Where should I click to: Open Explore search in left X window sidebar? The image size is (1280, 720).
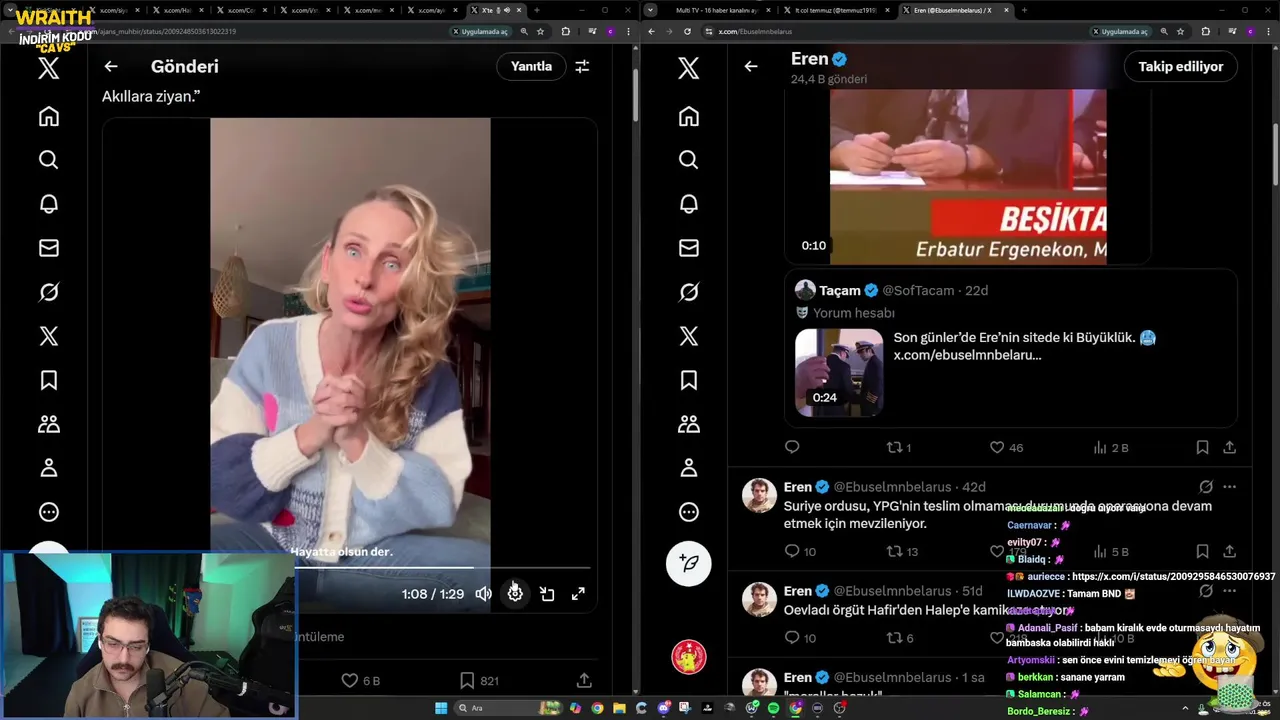48,160
